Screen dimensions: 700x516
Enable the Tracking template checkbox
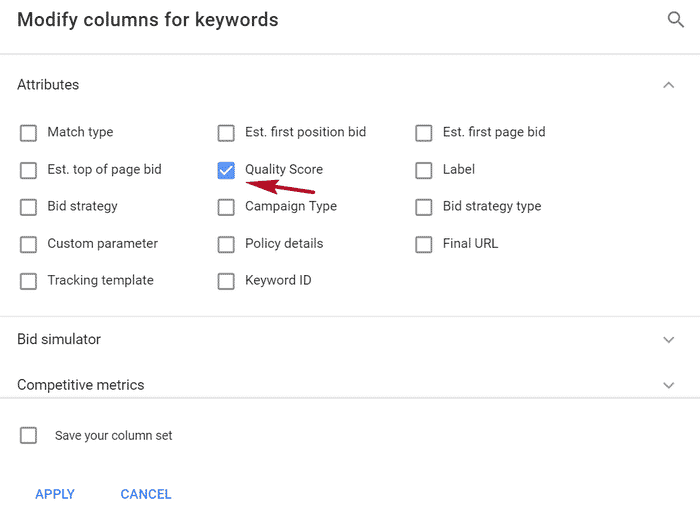[29, 281]
